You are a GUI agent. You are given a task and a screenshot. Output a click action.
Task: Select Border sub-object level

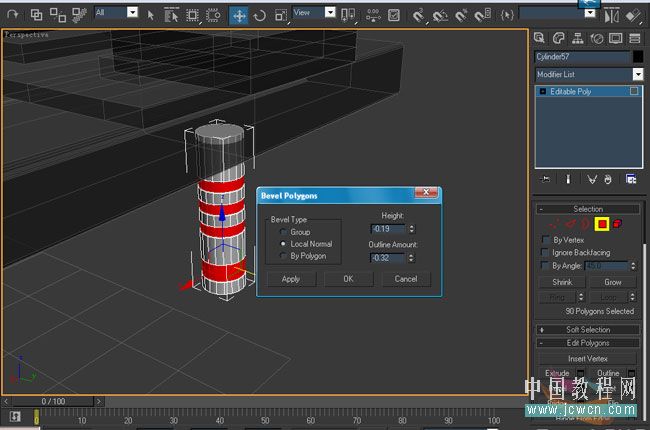[x=585, y=224]
